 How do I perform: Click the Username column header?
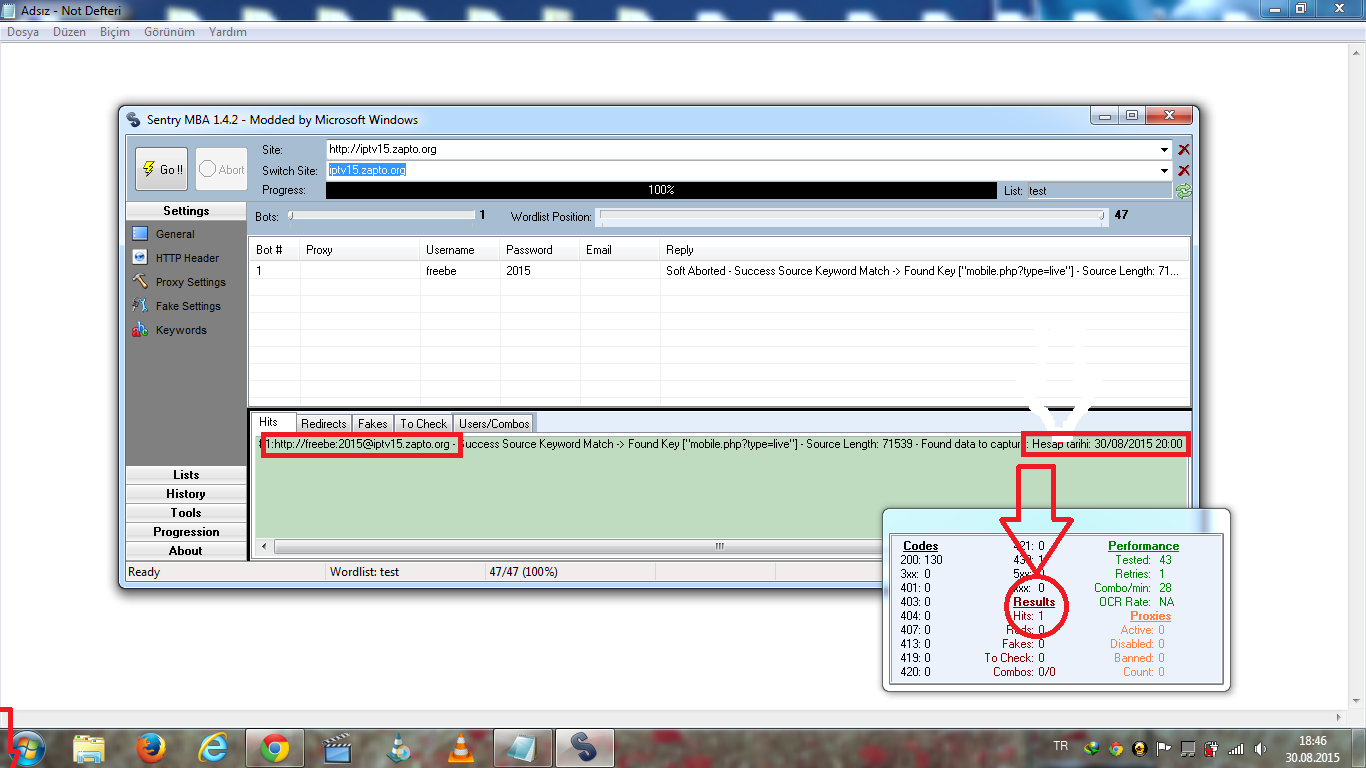tap(450, 250)
